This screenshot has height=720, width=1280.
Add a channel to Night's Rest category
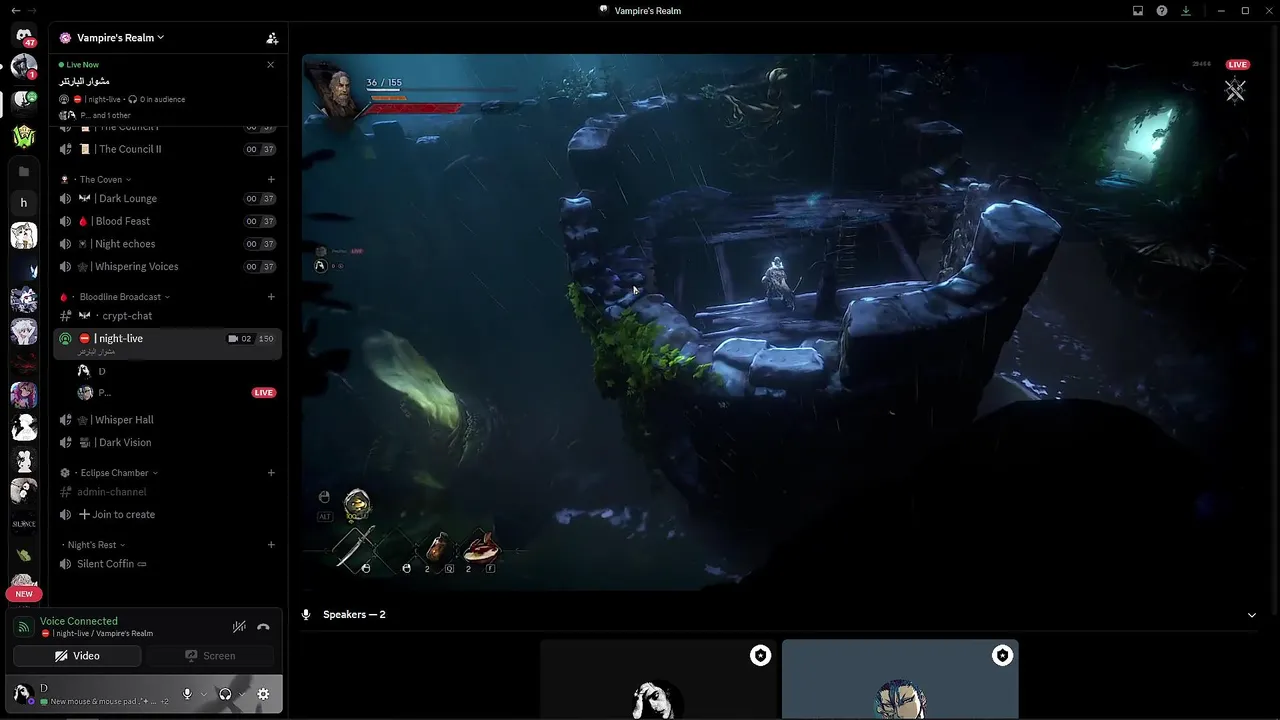pos(271,545)
